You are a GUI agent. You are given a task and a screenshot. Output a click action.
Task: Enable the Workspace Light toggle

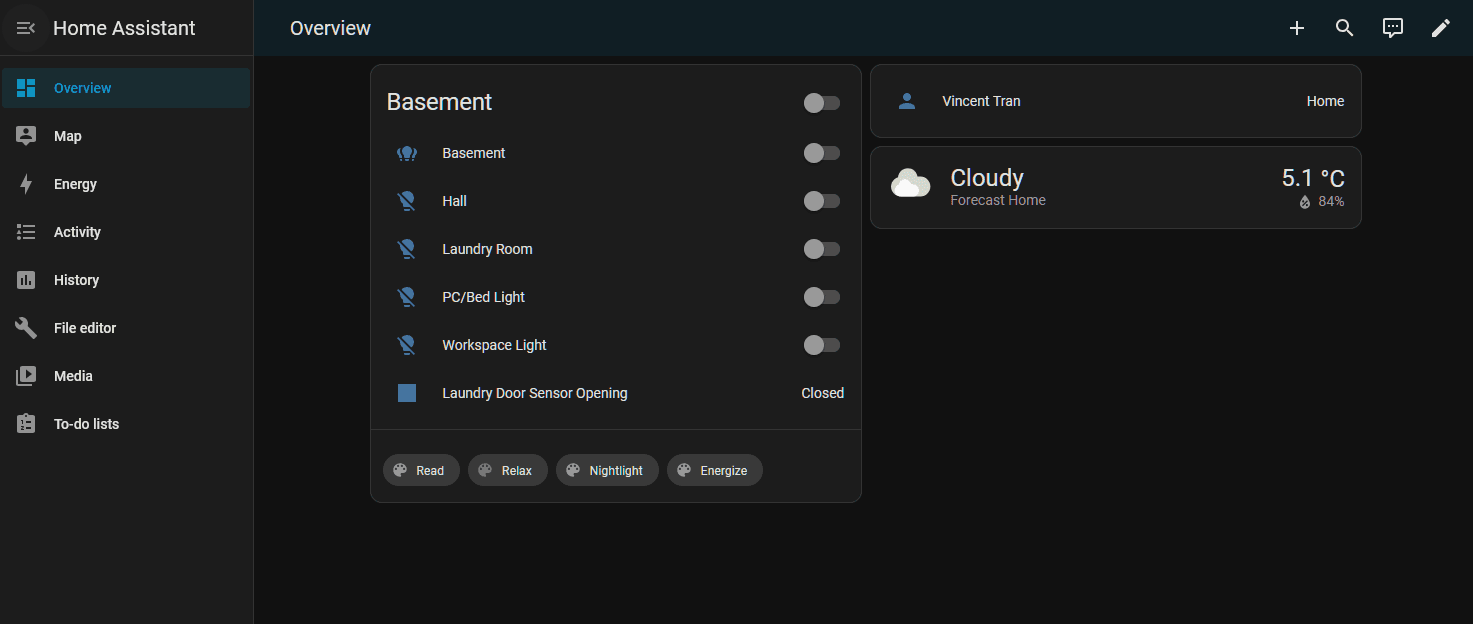click(821, 345)
